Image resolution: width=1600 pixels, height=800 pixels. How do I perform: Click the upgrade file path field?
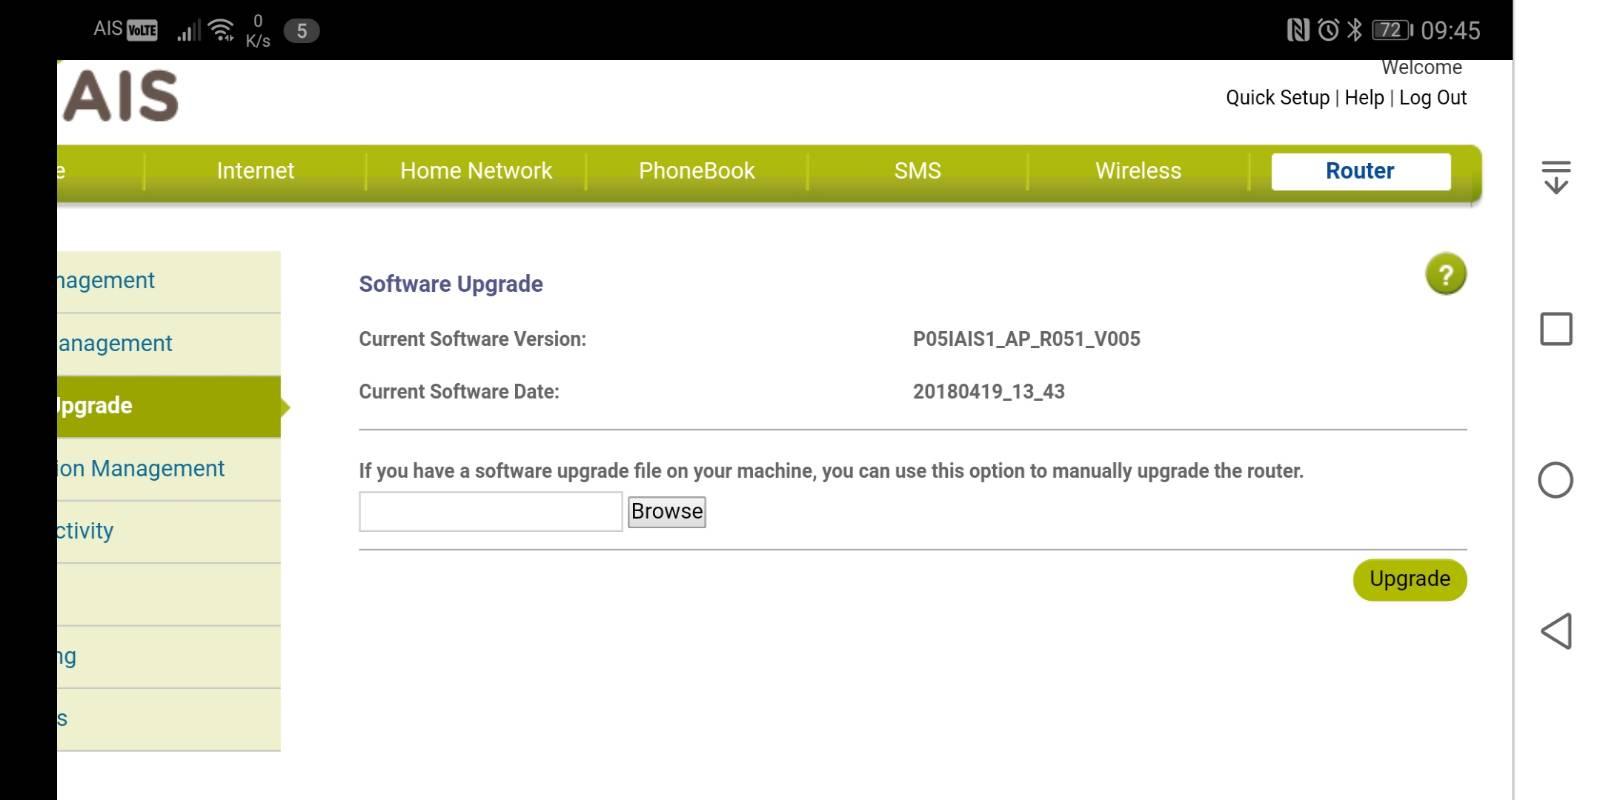pyautogui.click(x=491, y=512)
